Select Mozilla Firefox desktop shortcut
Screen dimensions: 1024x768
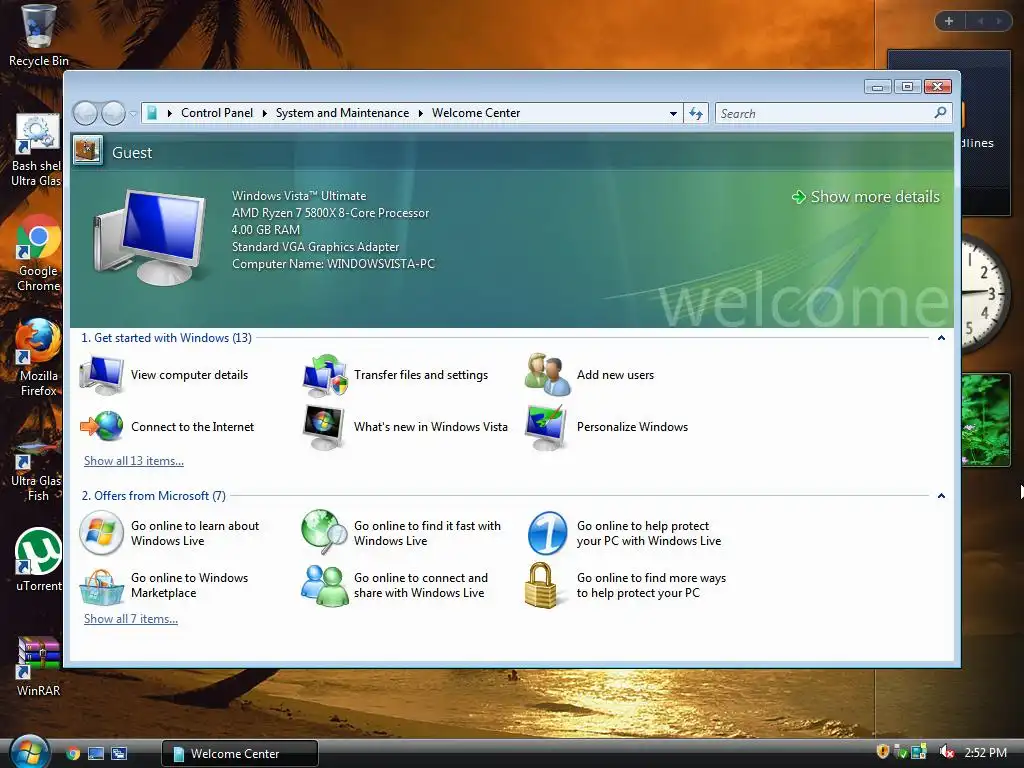39,359
